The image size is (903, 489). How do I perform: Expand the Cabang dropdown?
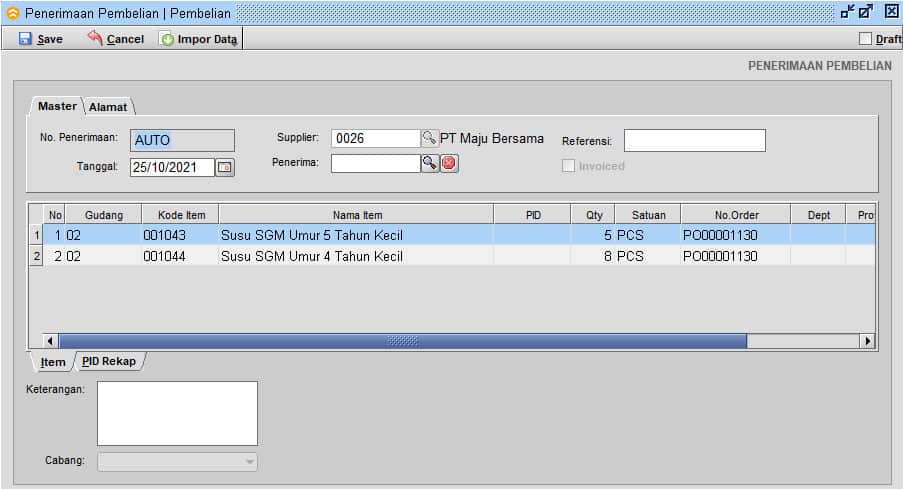pos(249,461)
